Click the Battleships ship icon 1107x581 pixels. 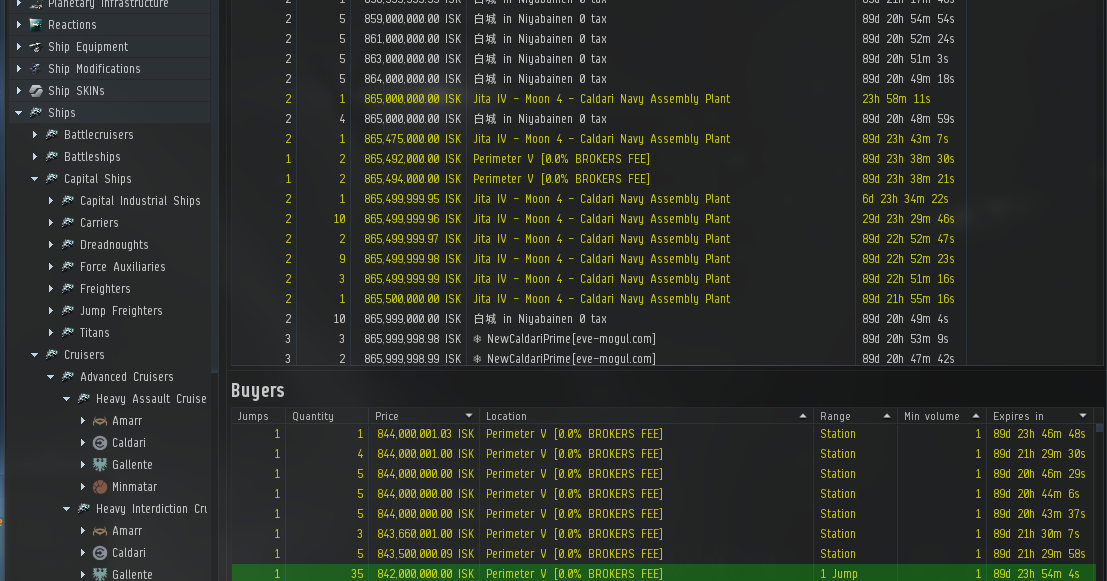52,156
